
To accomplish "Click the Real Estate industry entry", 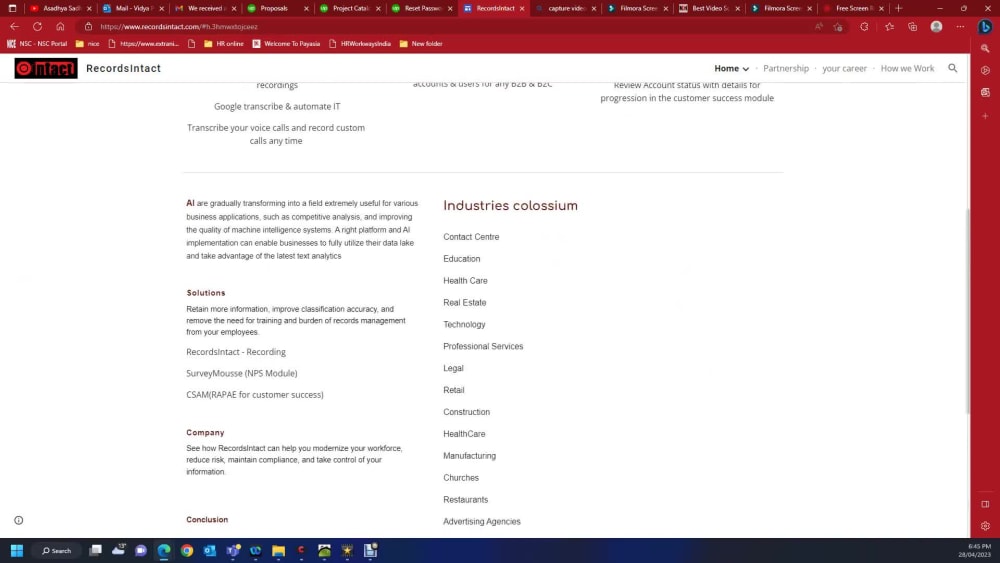I will [x=464, y=302].
